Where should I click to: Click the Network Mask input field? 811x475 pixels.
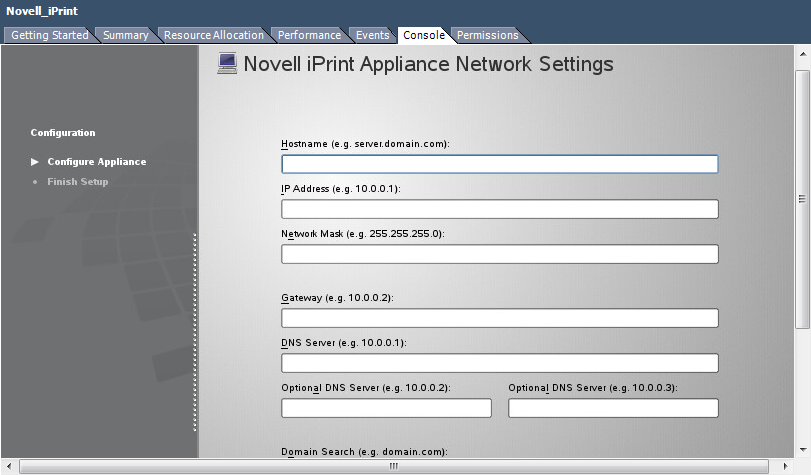[500, 254]
